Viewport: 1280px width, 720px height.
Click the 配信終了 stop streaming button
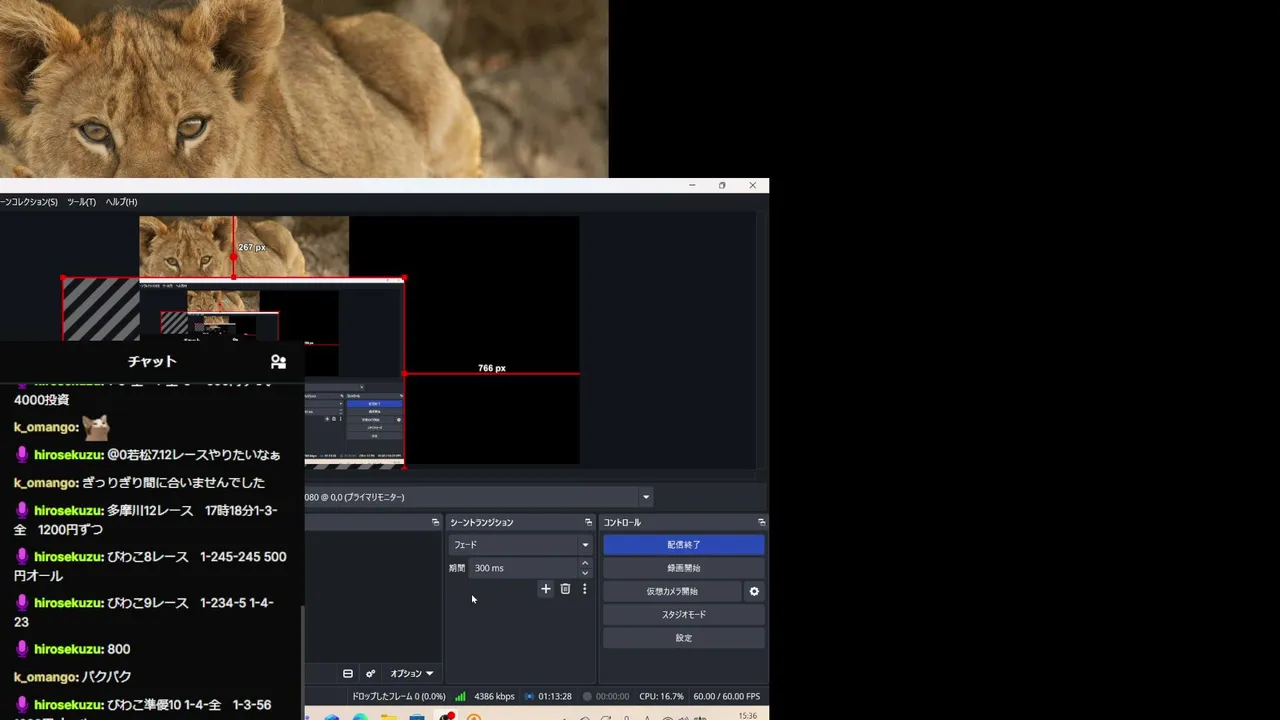(x=684, y=545)
